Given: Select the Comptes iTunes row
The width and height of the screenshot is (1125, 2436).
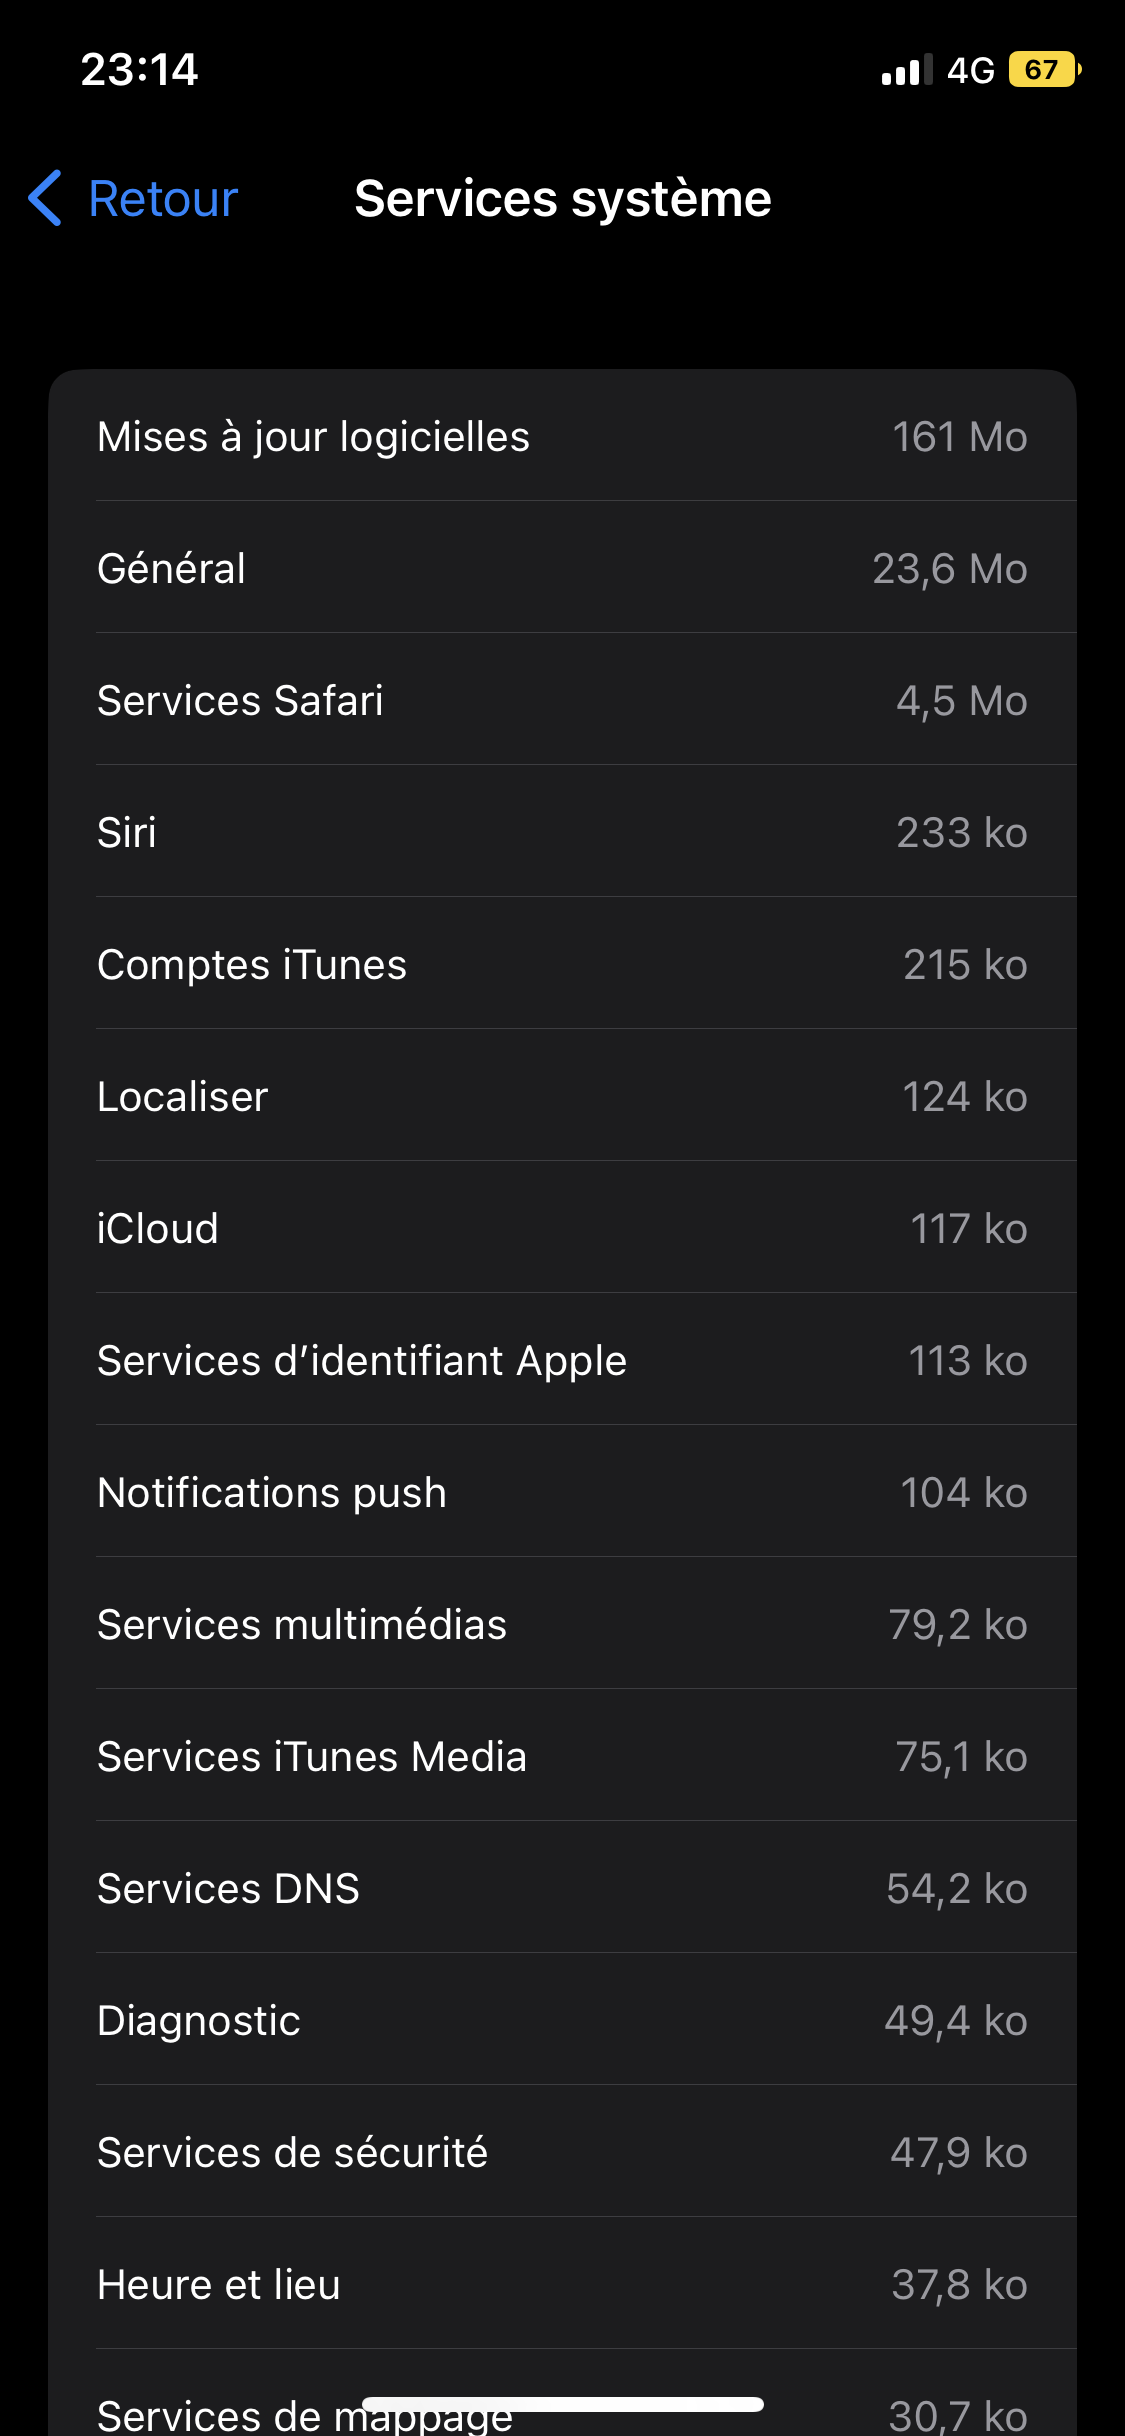Looking at the screenshot, I should tap(562, 965).
